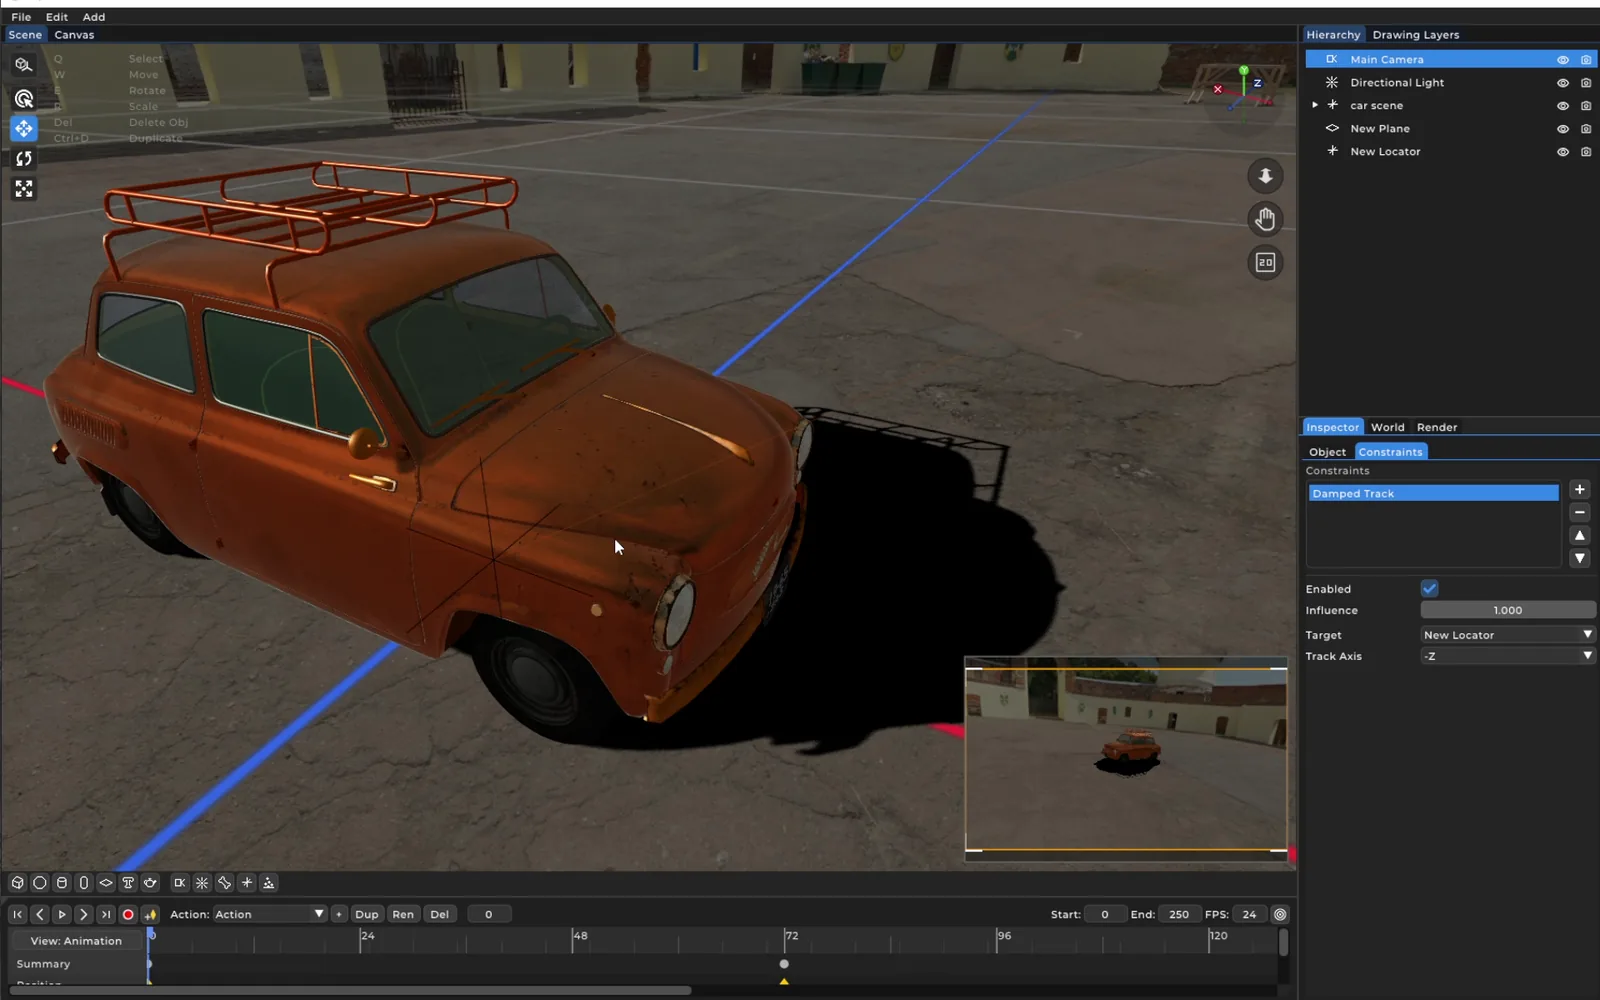Toggle visibility of New Locator

point(1562,152)
